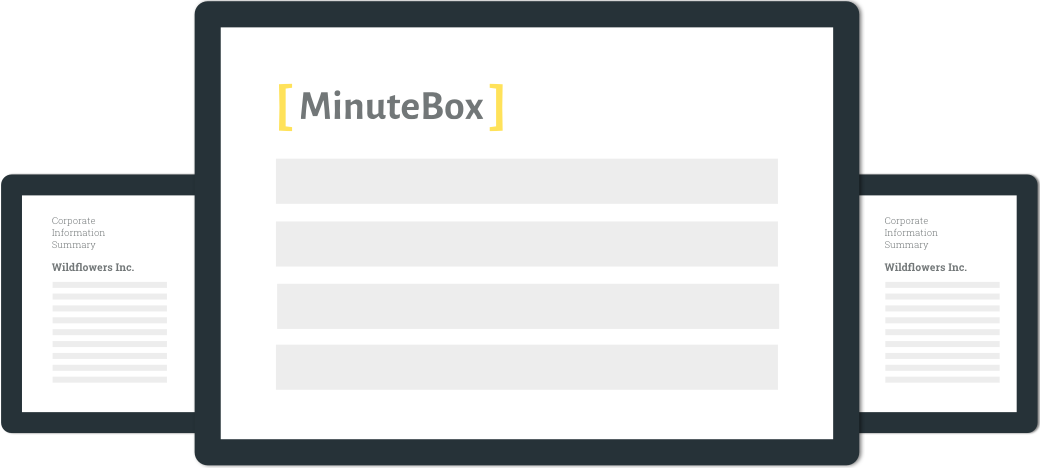Select the first gray placeholder bar in center screen
This screenshot has height=468, width=1040.
[527, 181]
